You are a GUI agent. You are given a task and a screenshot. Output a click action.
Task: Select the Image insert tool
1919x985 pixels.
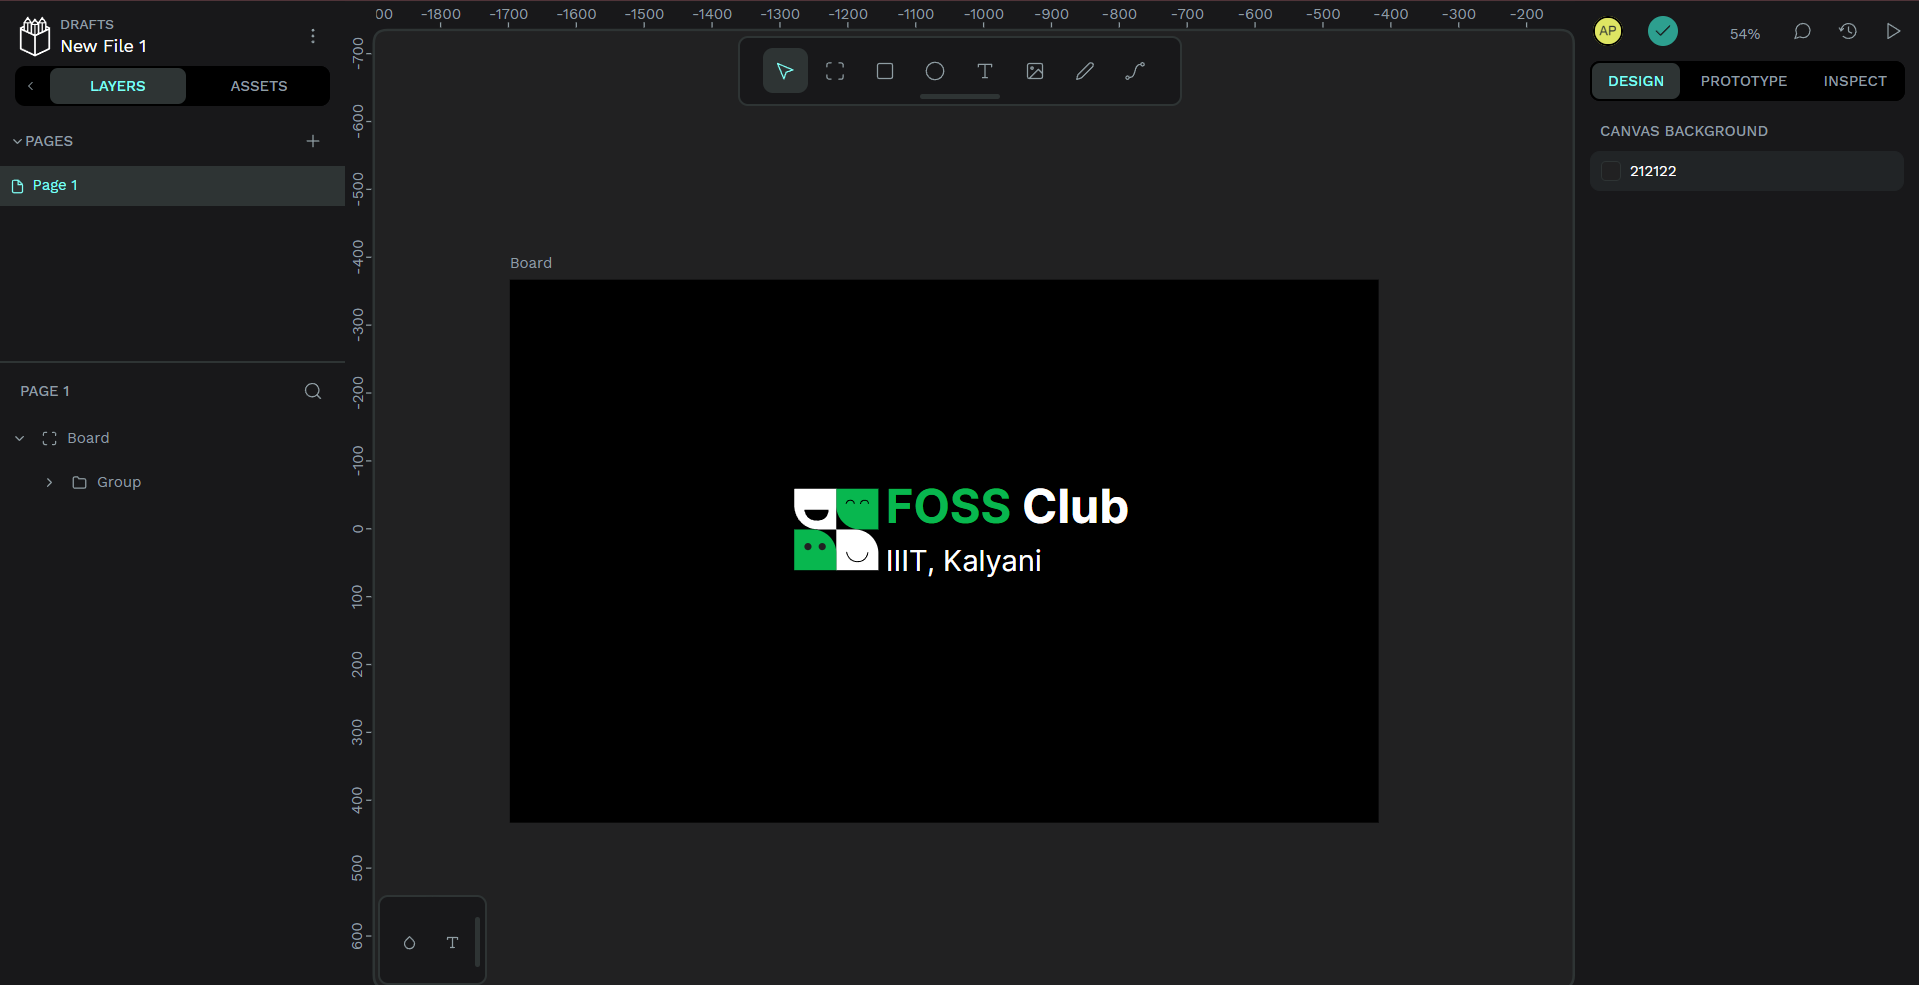click(x=1035, y=71)
